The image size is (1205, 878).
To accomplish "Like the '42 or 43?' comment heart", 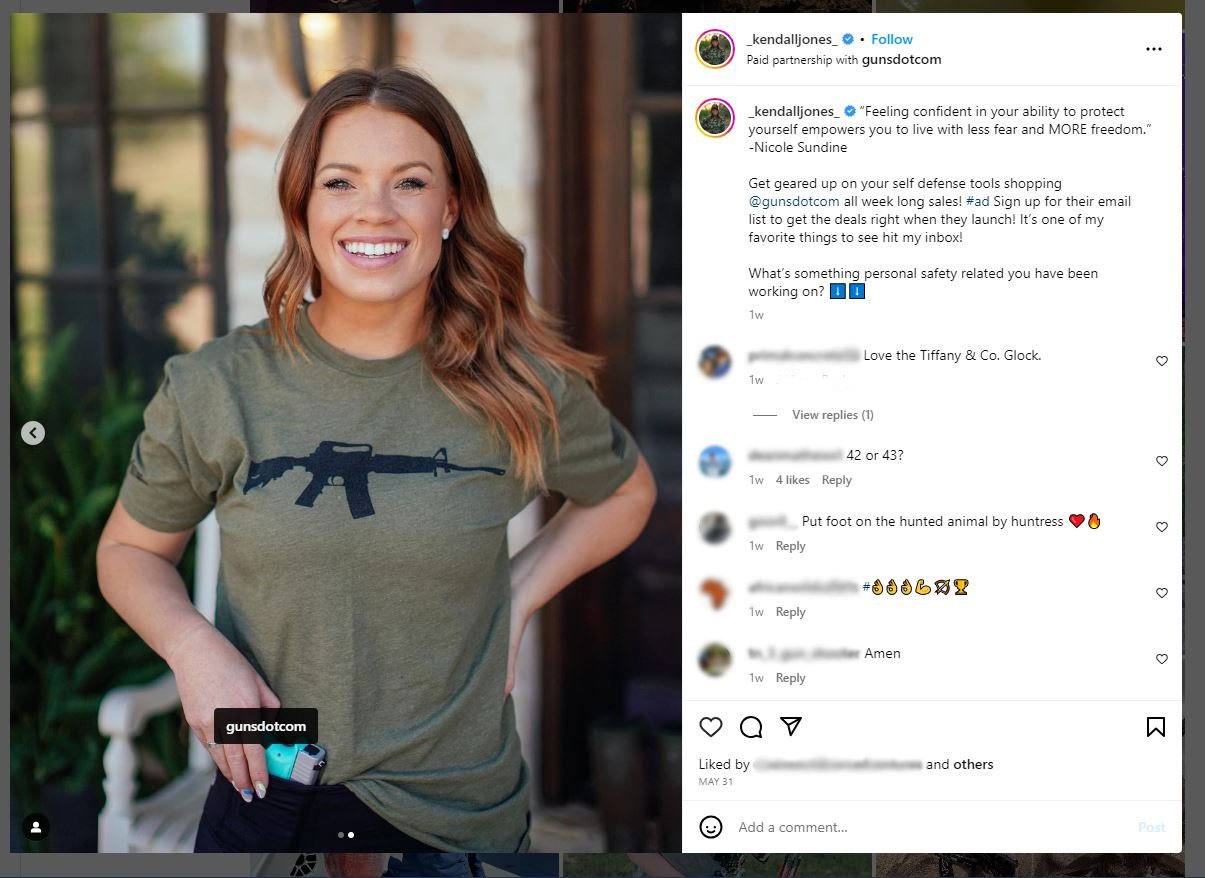I will tap(1161, 461).
